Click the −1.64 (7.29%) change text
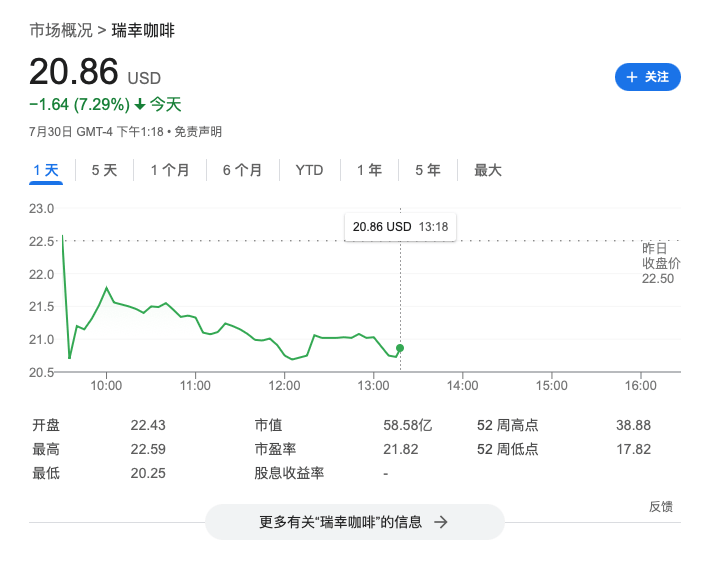This screenshot has width=719, height=565. (80, 105)
